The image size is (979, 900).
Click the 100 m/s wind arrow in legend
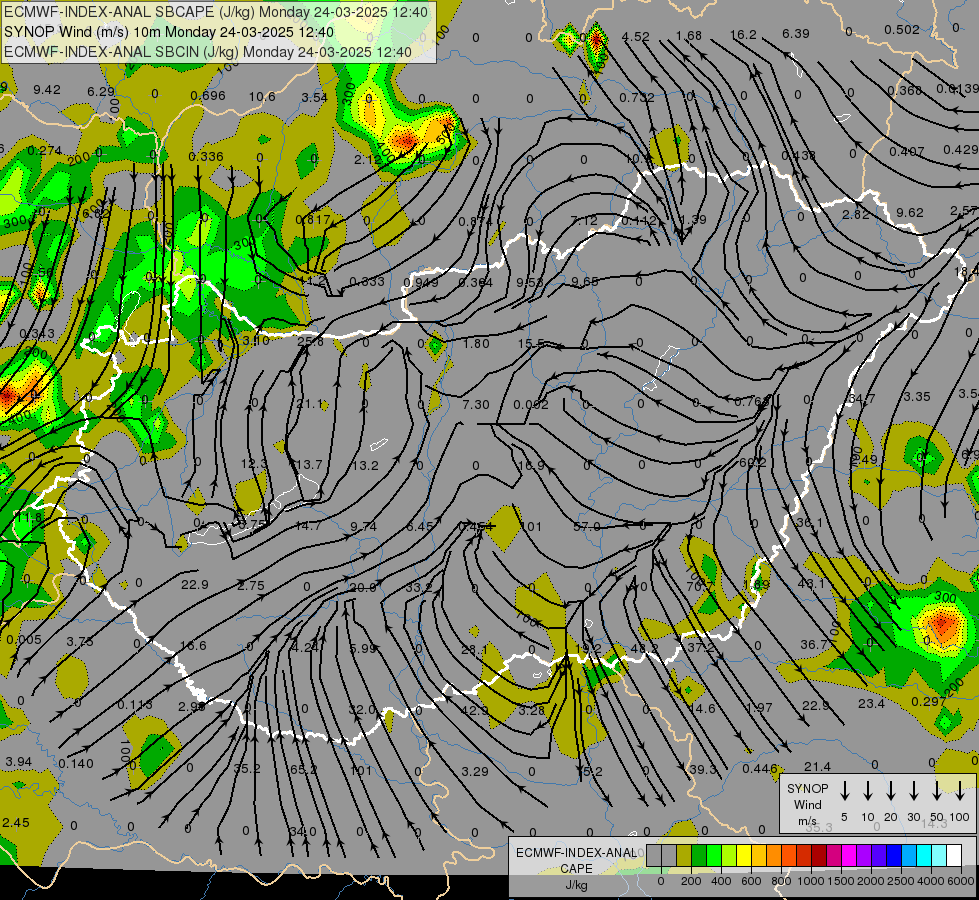pos(960,790)
